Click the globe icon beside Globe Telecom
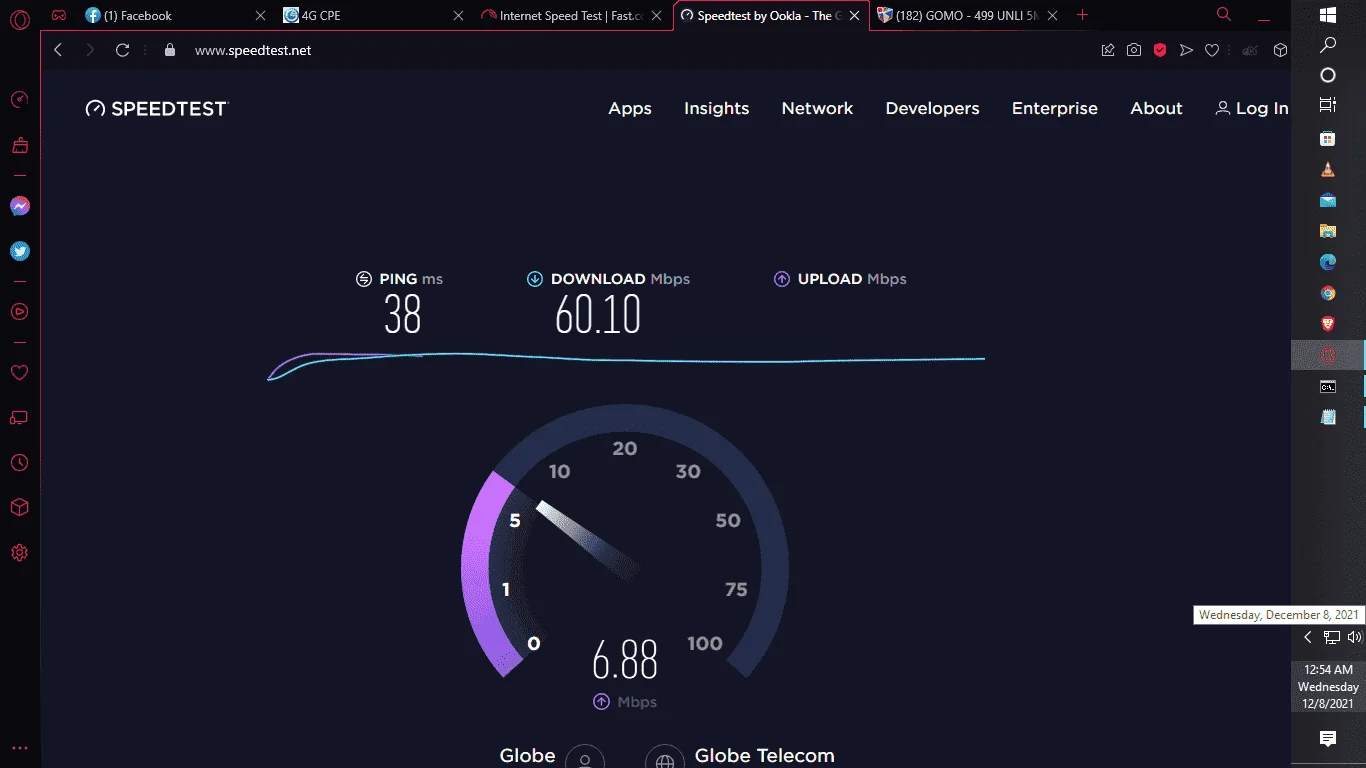Image resolution: width=1366 pixels, height=768 pixels. (x=665, y=759)
